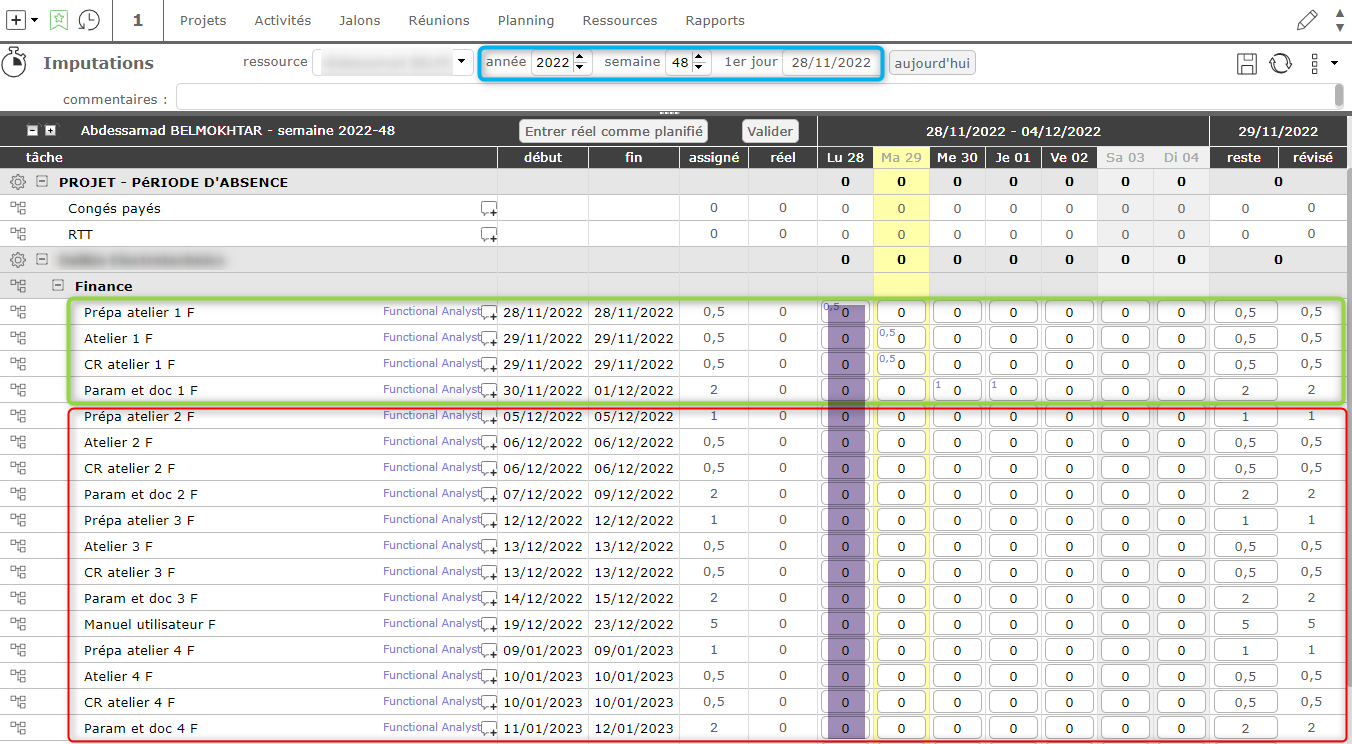Click the plus new item icon at top left

click(16, 20)
